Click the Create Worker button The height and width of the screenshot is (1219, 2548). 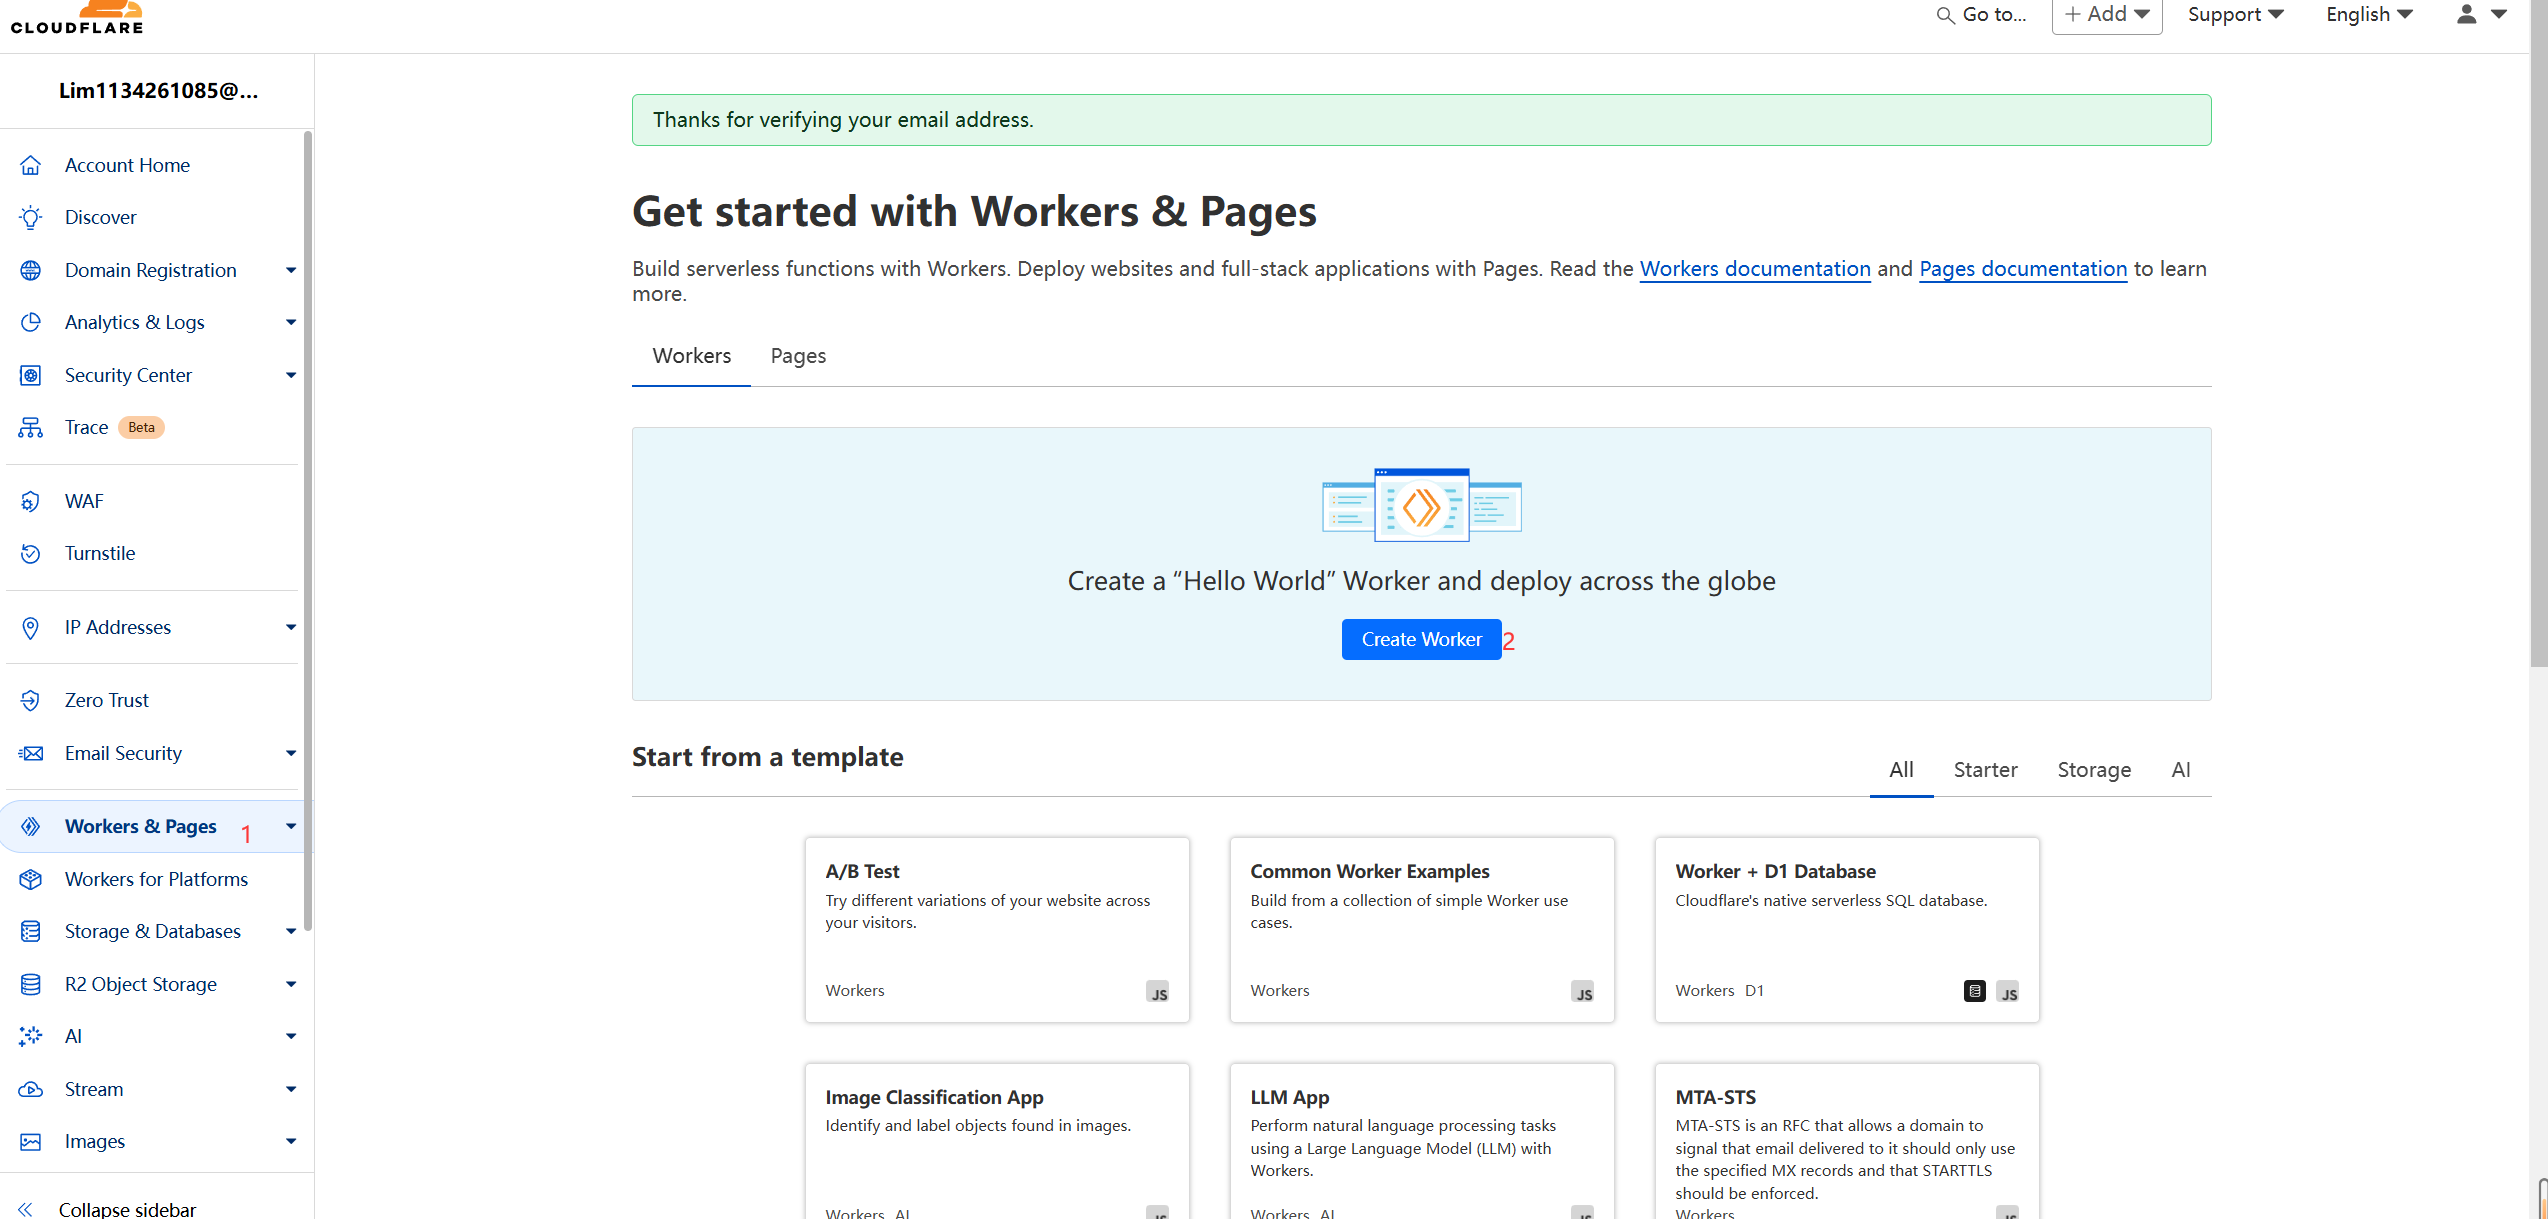tap(1420, 640)
